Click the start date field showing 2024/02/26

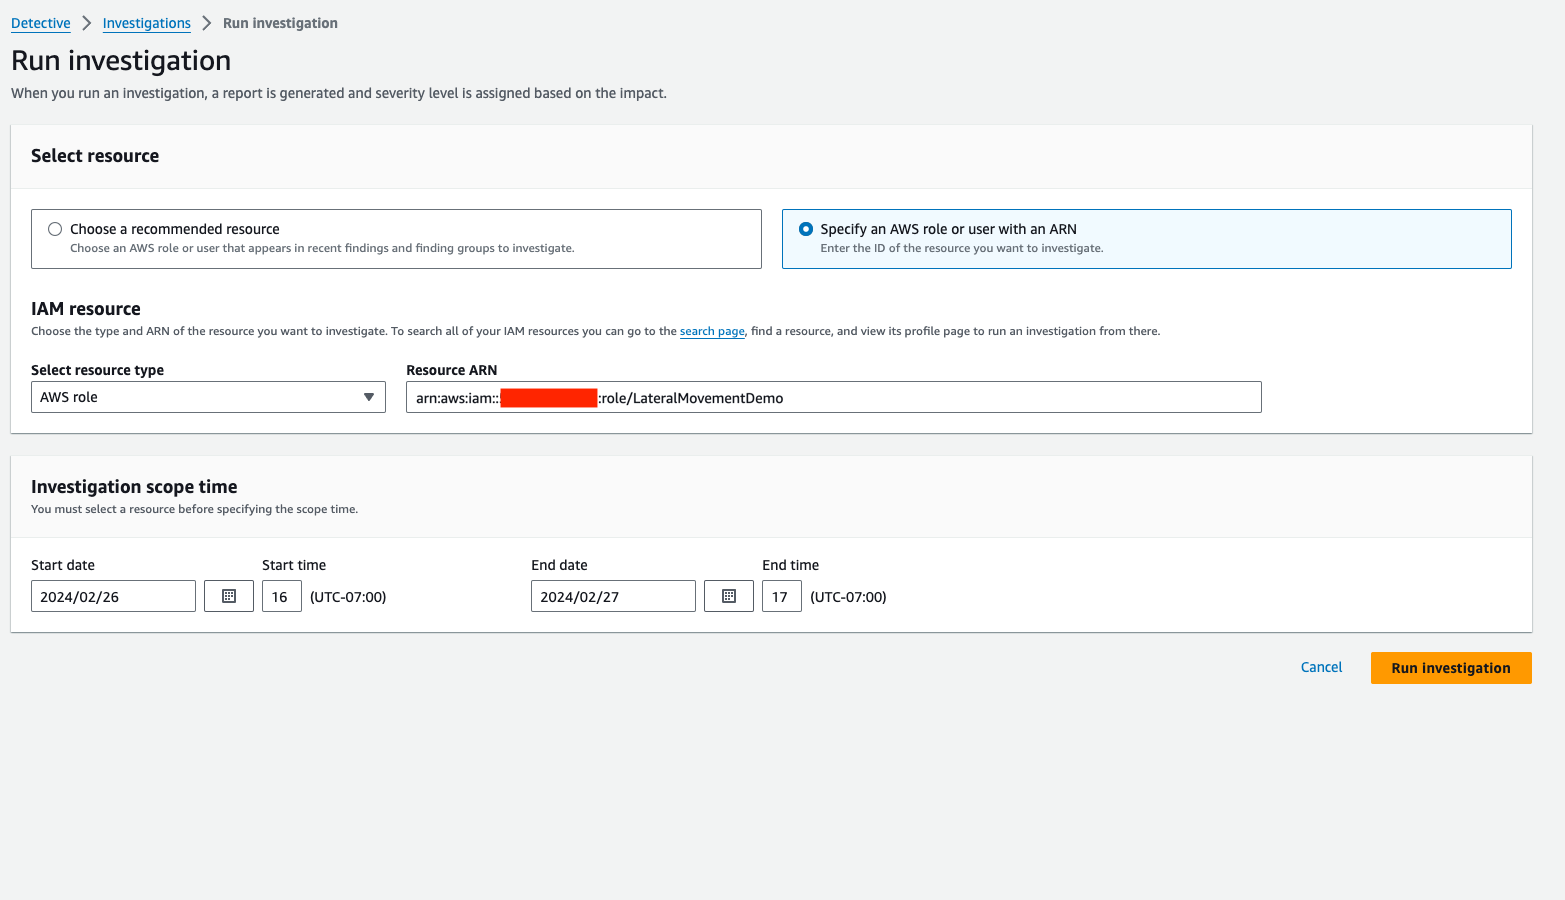(x=112, y=595)
